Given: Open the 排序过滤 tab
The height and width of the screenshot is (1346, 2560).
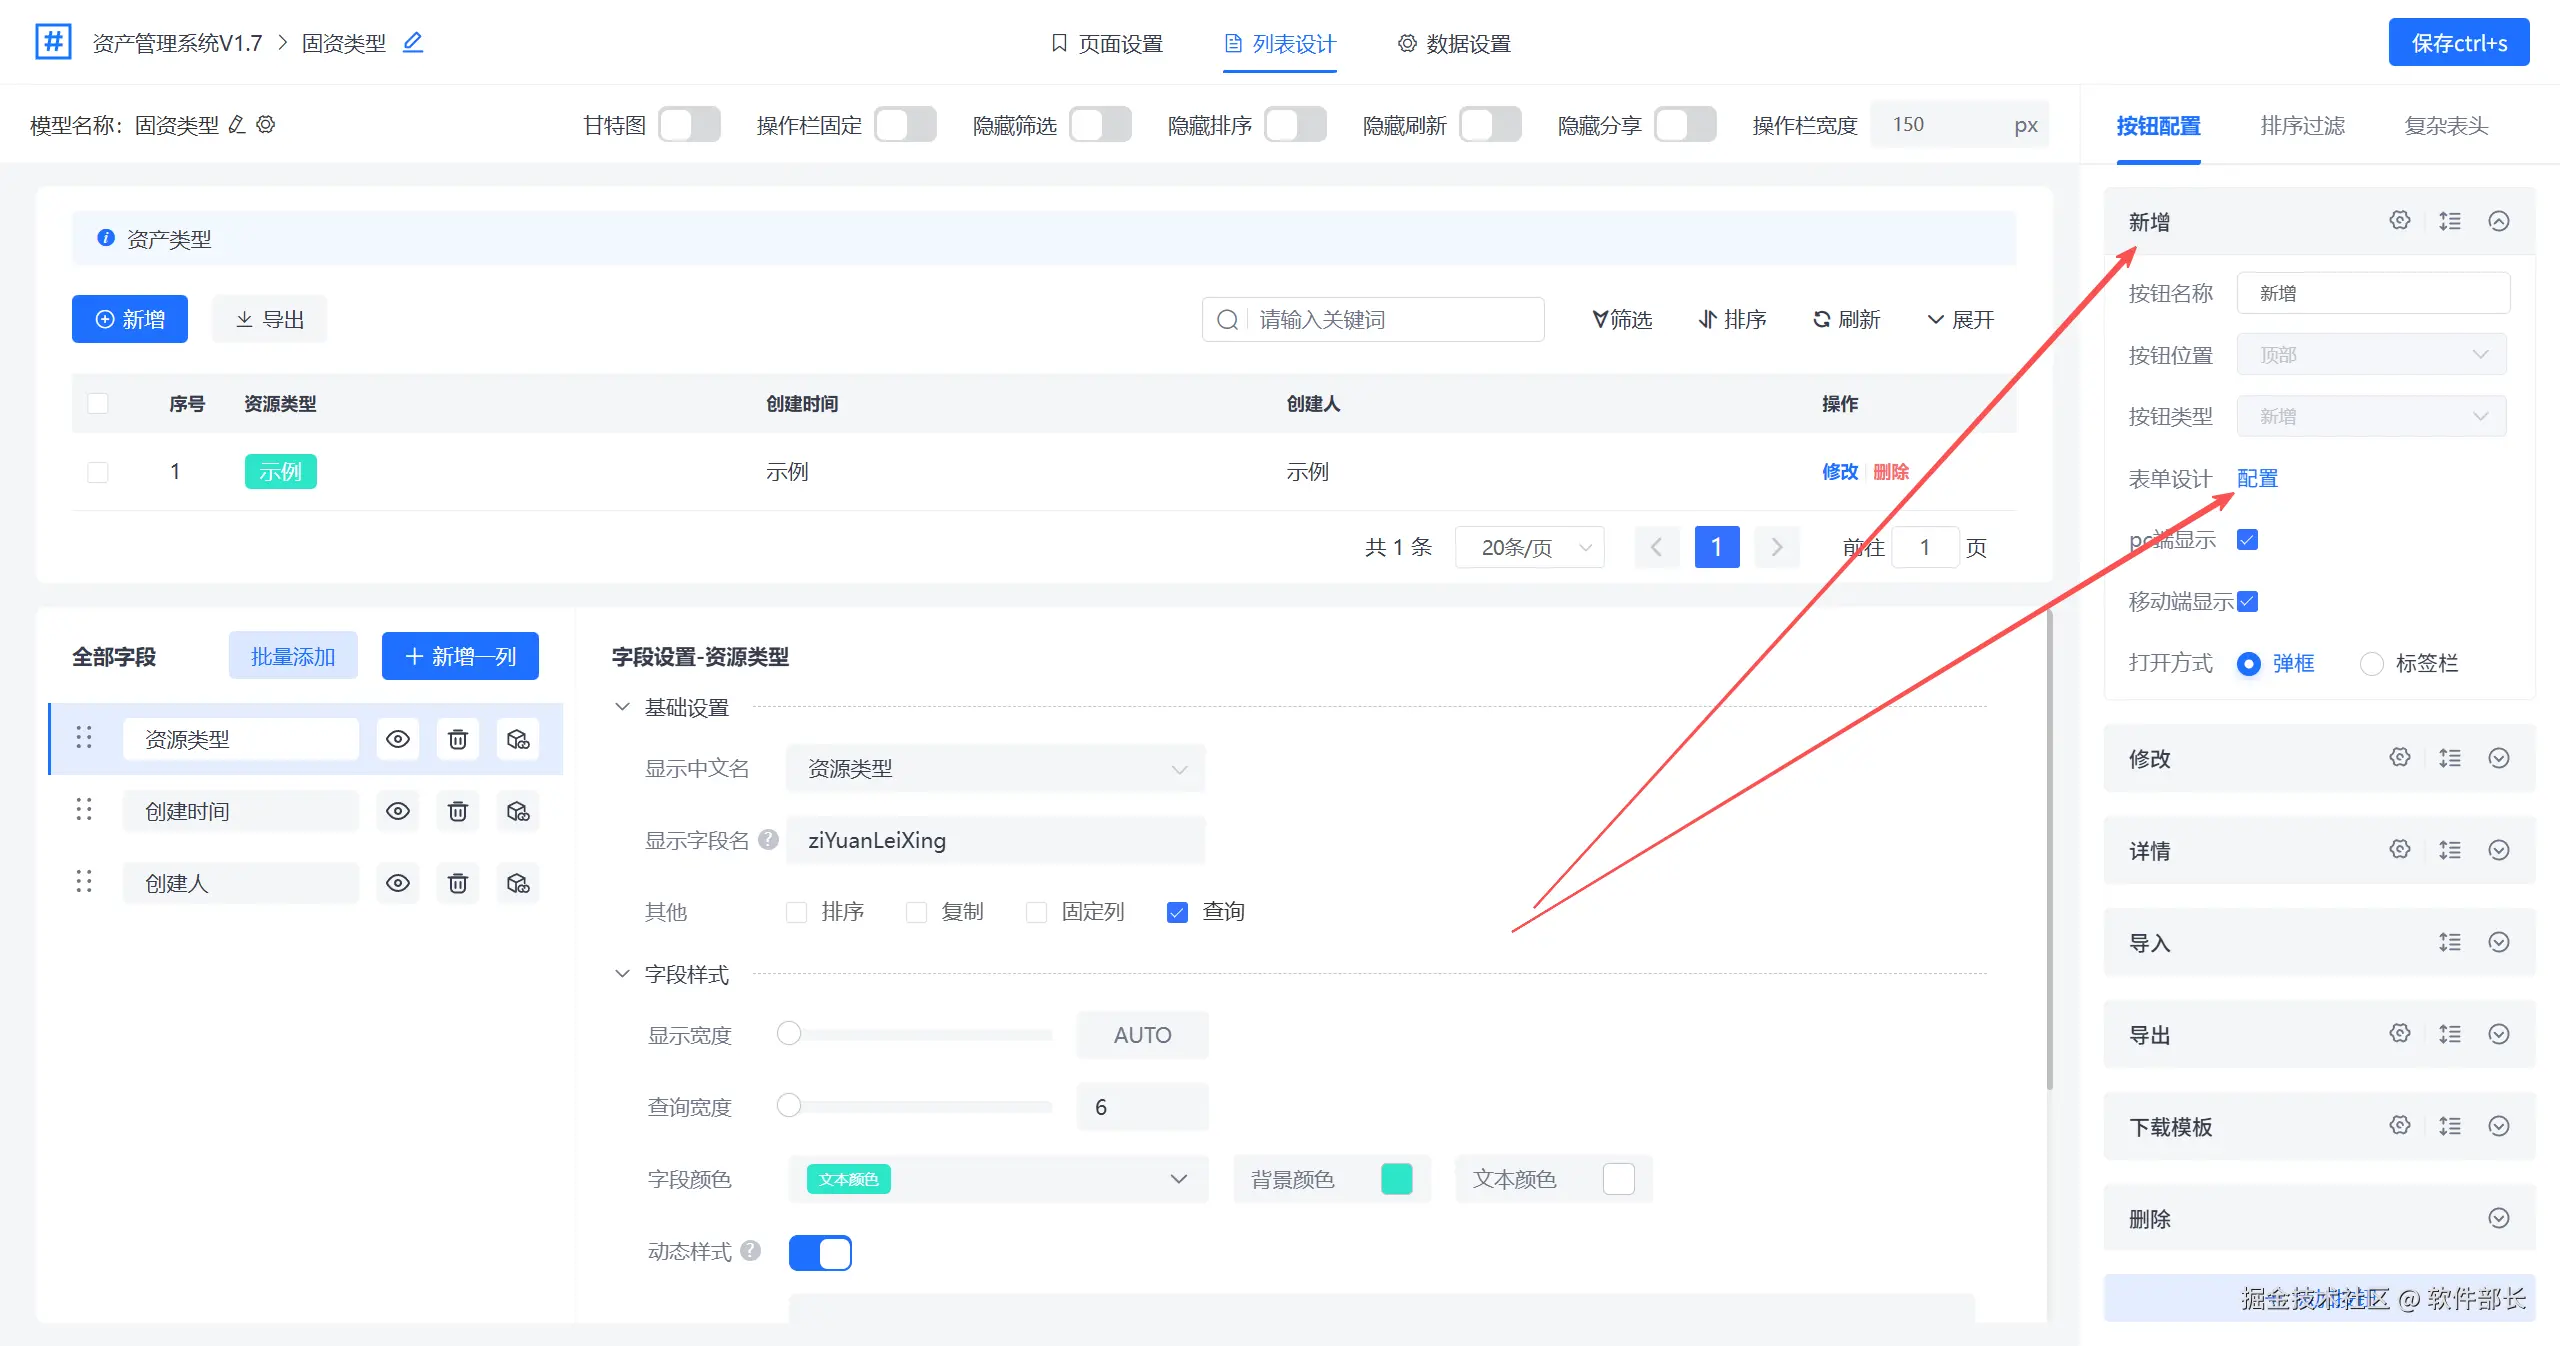Looking at the screenshot, I should tap(2302, 126).
